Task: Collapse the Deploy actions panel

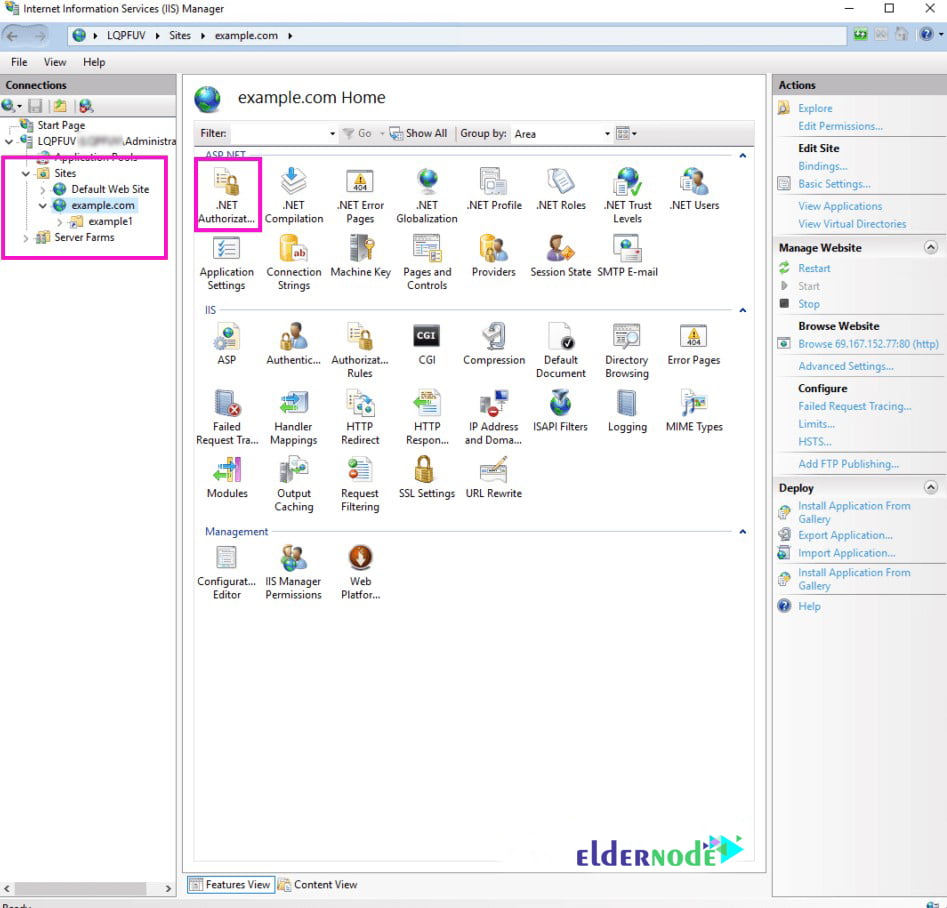Action: click(931, 488)
